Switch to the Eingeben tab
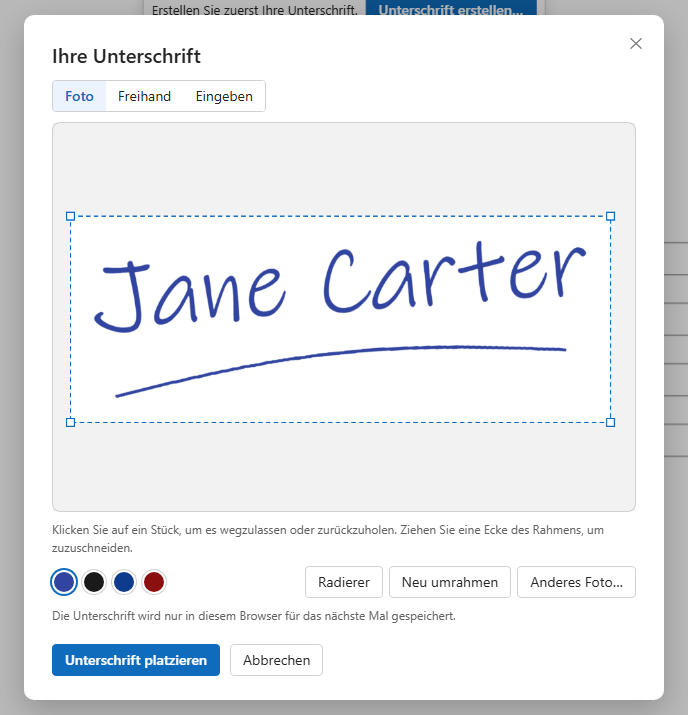The image size is (688, 715). (224, 96)
